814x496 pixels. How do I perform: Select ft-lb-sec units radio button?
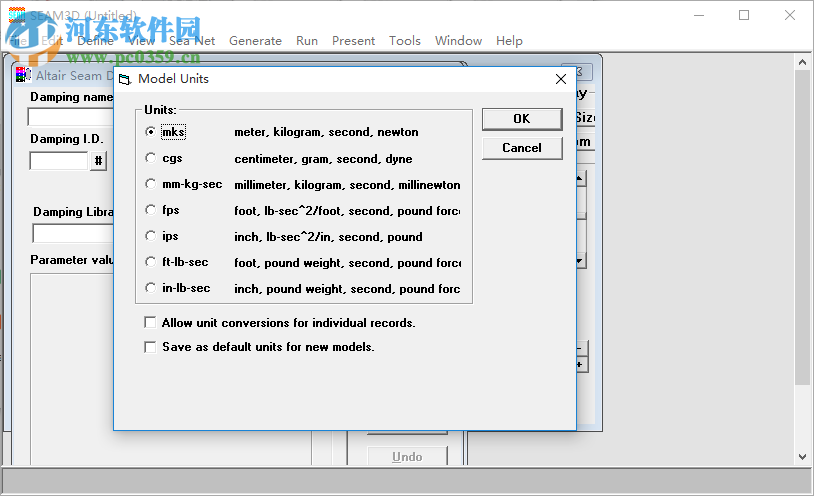151,262
